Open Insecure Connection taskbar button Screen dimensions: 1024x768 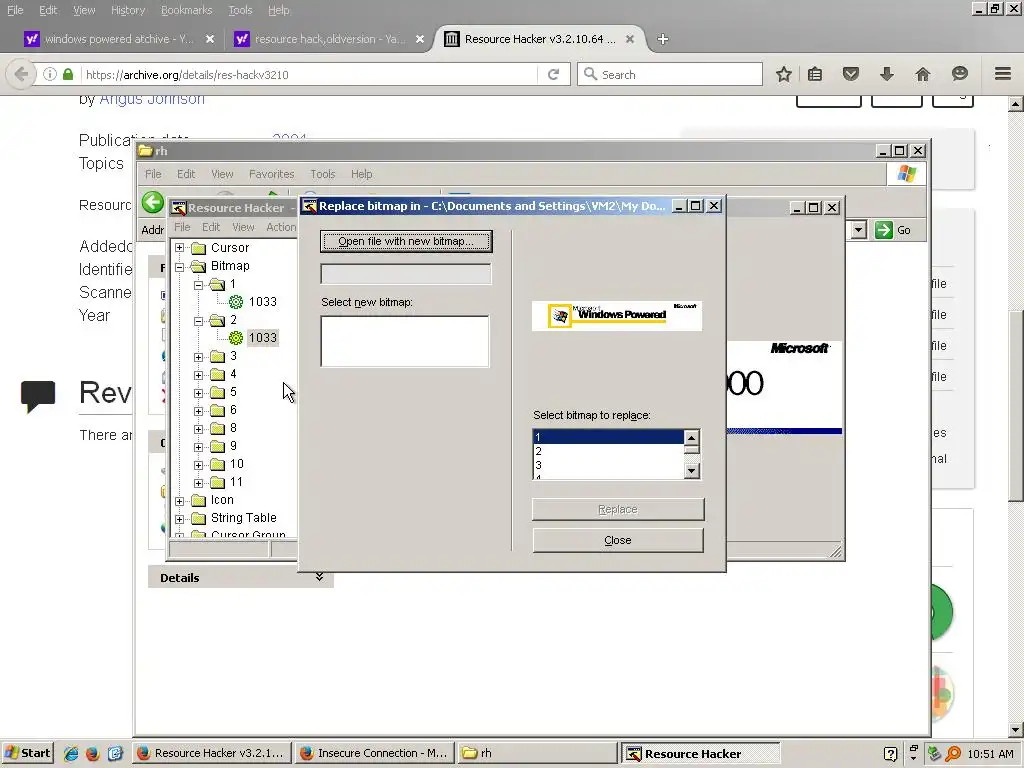[374, 753]
